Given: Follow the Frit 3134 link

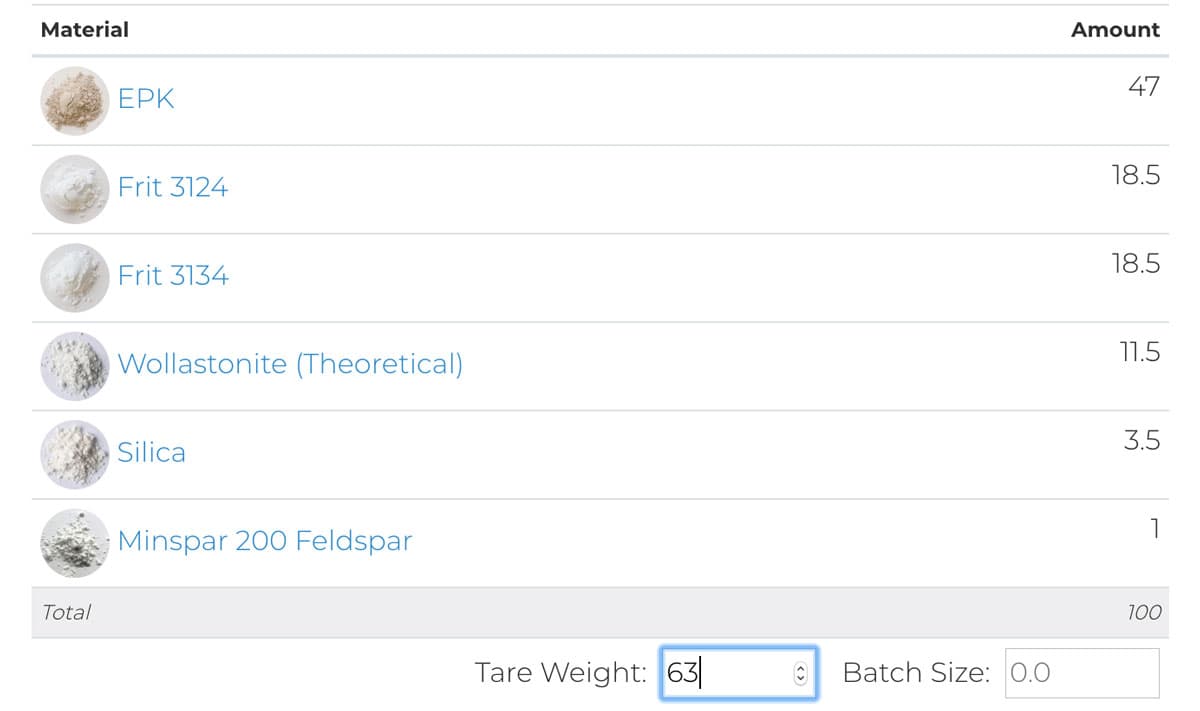Looking at the screenshot, I should click(x=173, y=276).
